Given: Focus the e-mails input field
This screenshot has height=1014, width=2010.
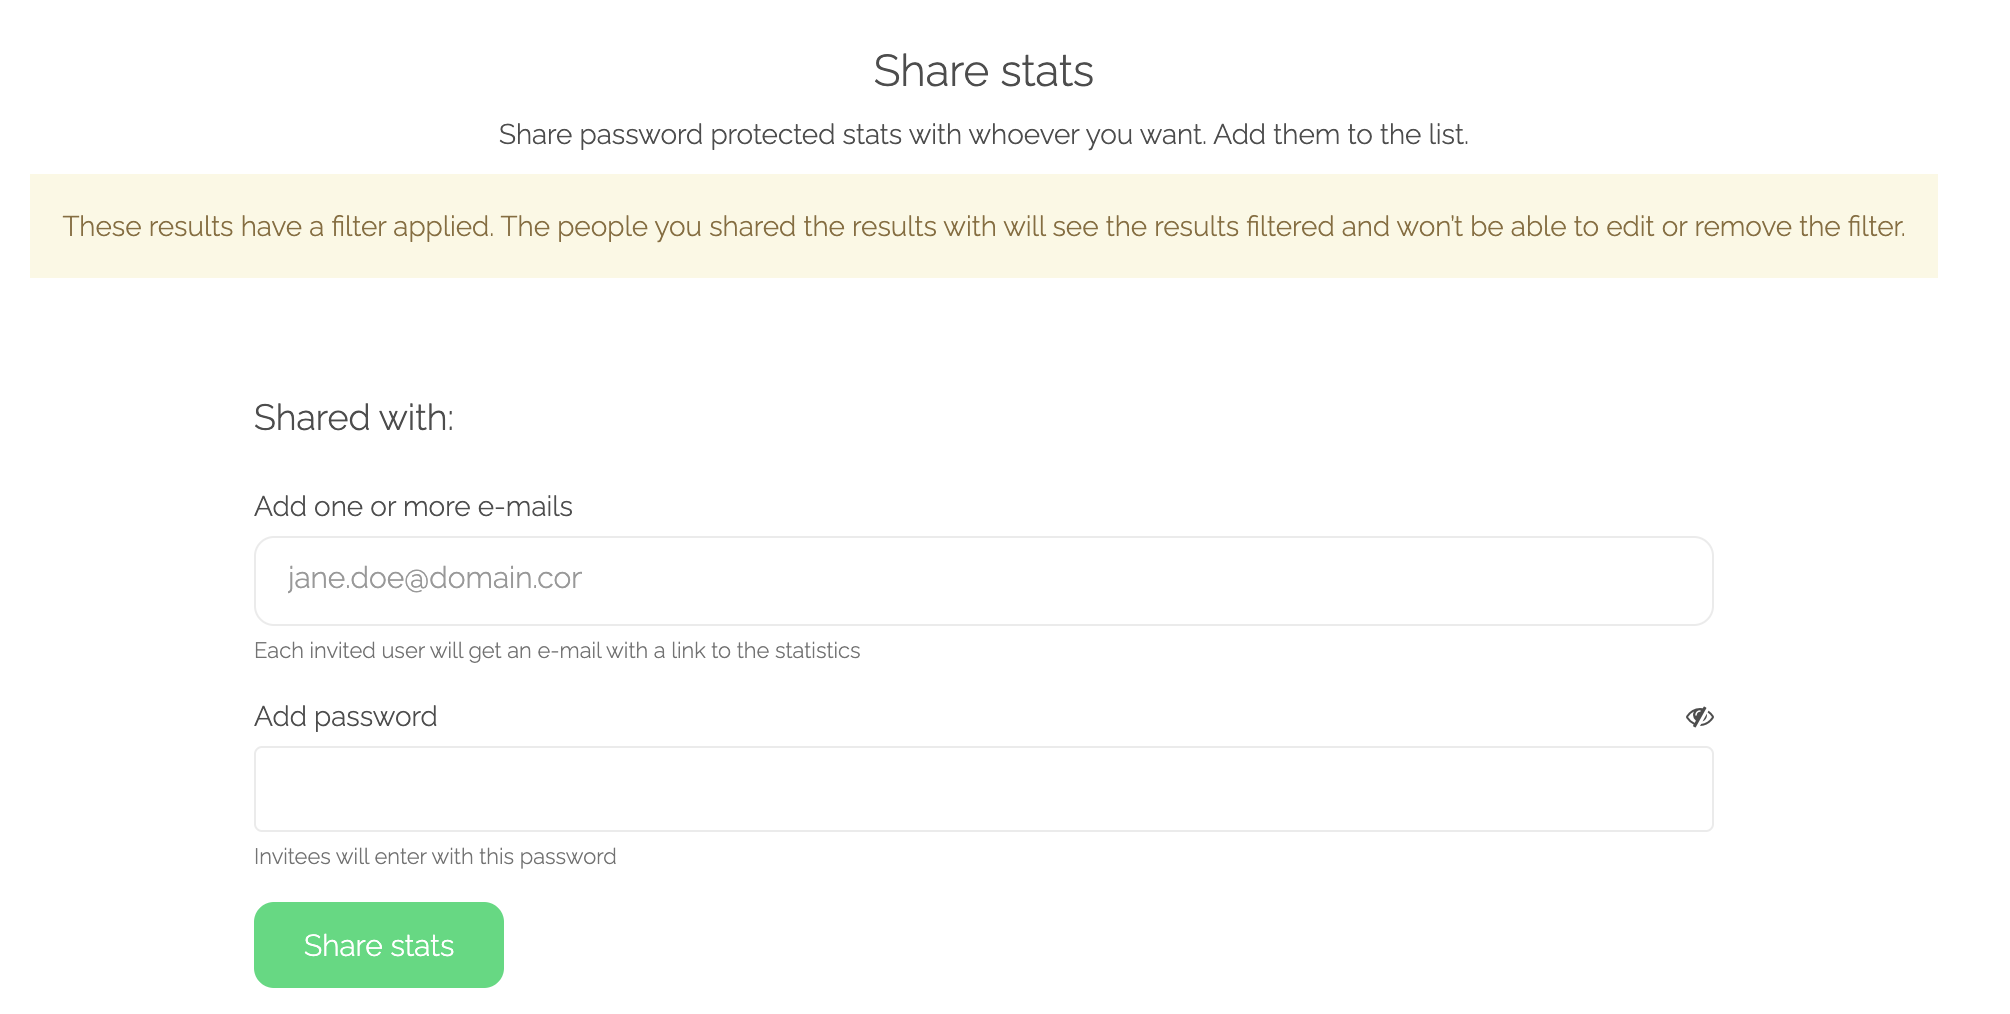Looking at the screenshot, I should [x=984, y=581].
